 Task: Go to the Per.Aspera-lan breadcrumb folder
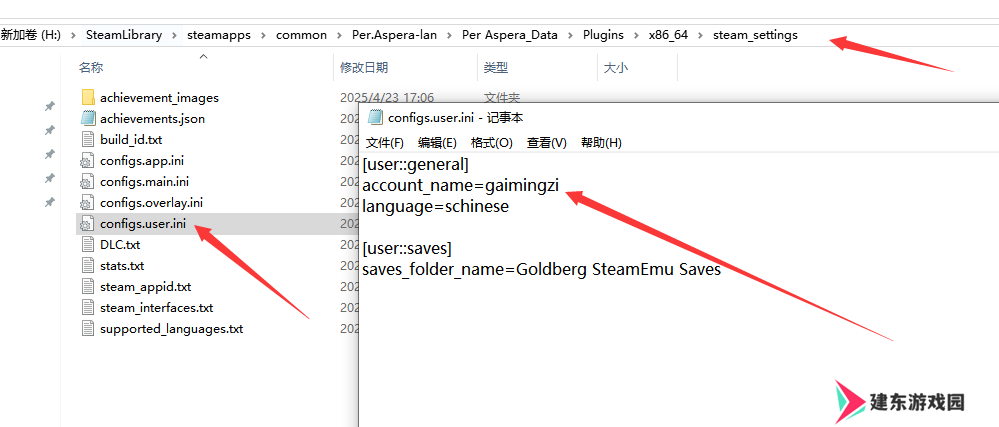click(394, 35)
